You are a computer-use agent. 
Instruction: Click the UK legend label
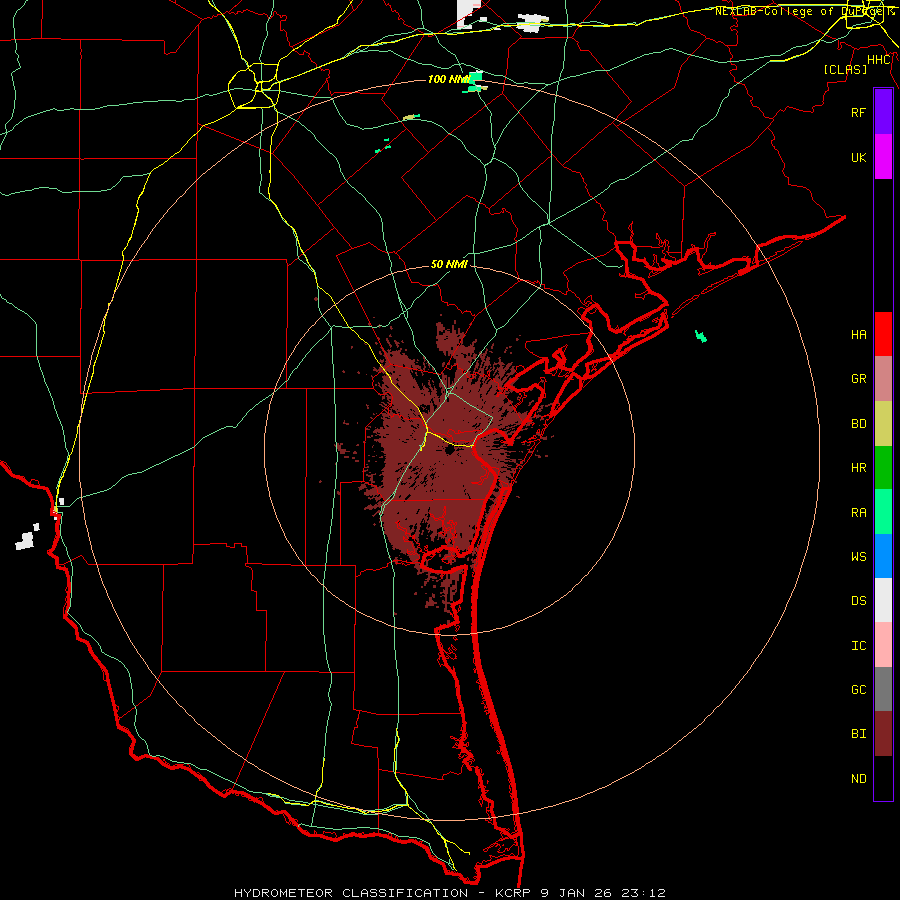pos(858,157)
